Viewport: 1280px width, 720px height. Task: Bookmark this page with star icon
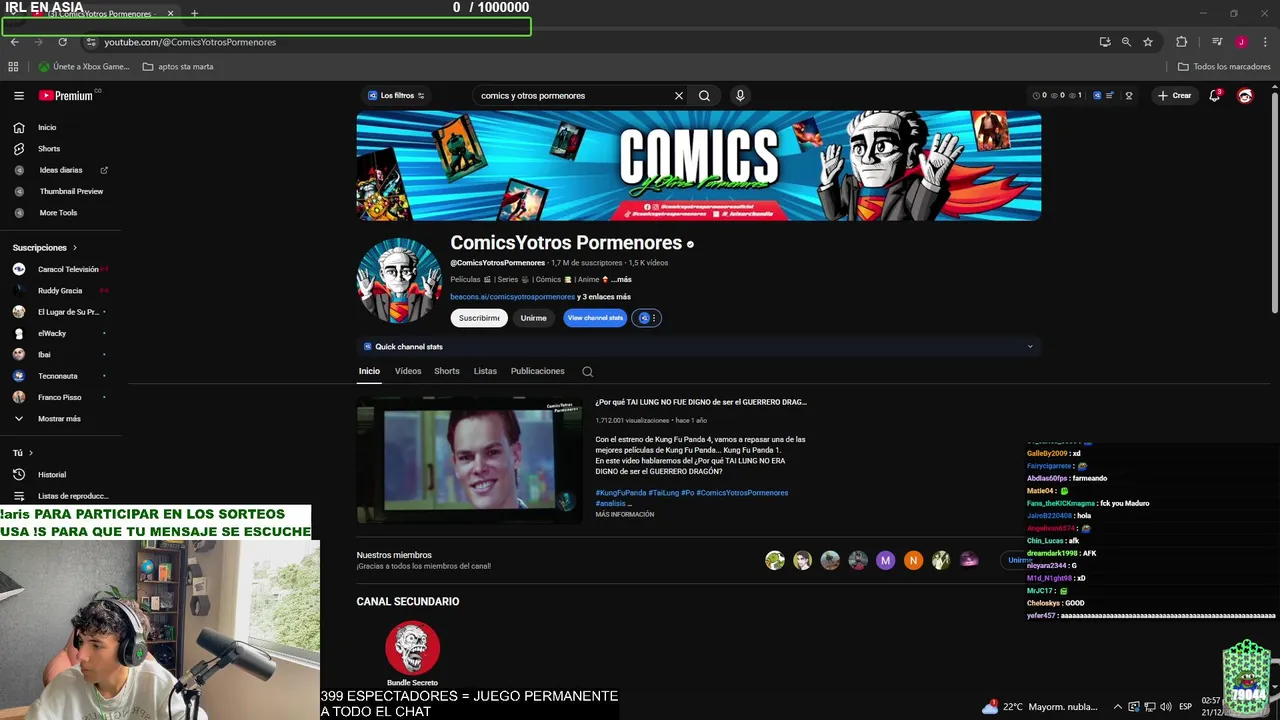click(x=1148, y=42)
